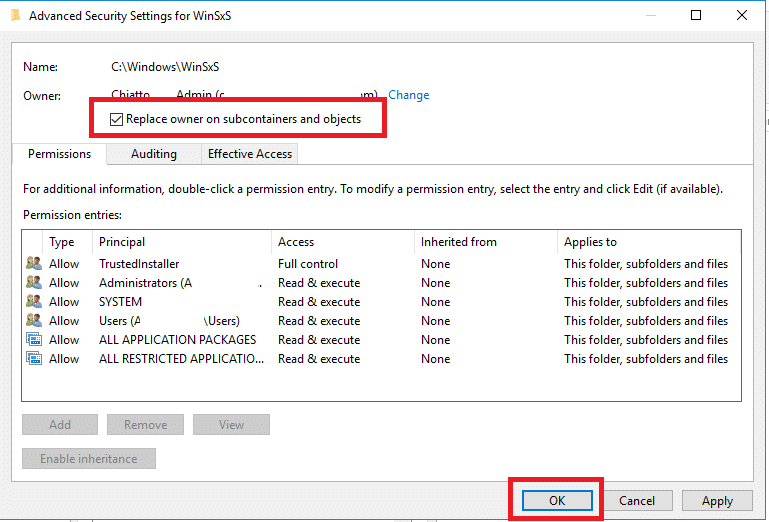Screen dimensions: 769x522
Task: Close the Advanced Security Settings window
Action: click(x=742, y=15)
